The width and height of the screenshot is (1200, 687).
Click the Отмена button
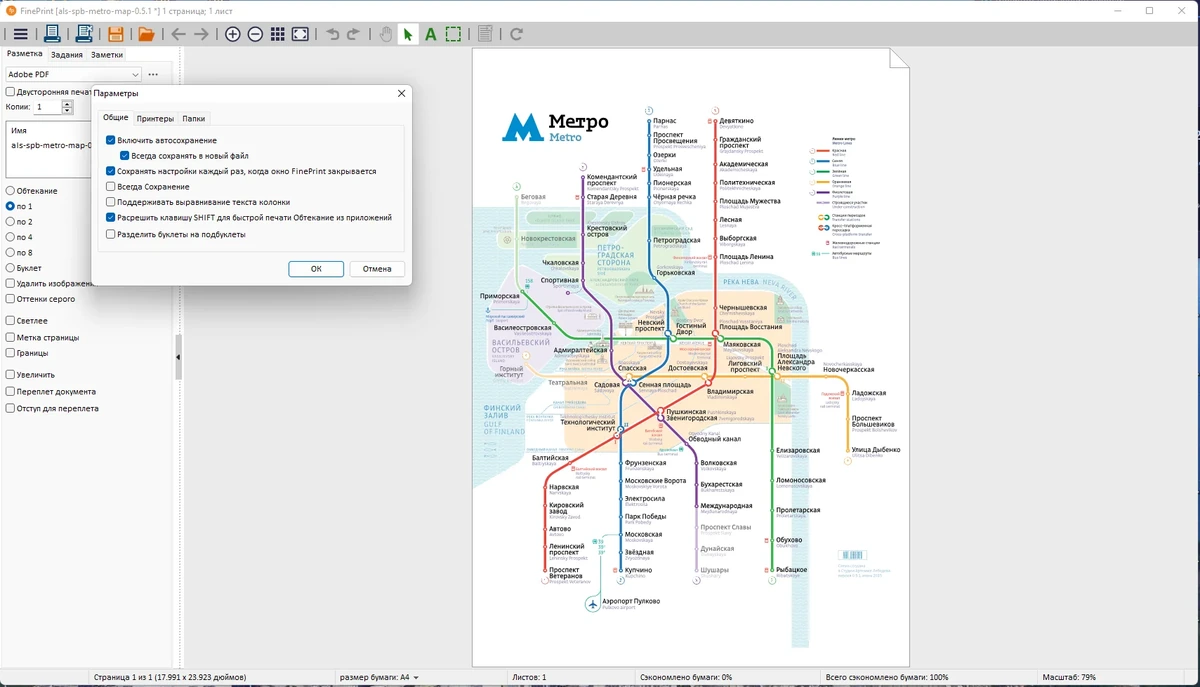click(377, 269)
